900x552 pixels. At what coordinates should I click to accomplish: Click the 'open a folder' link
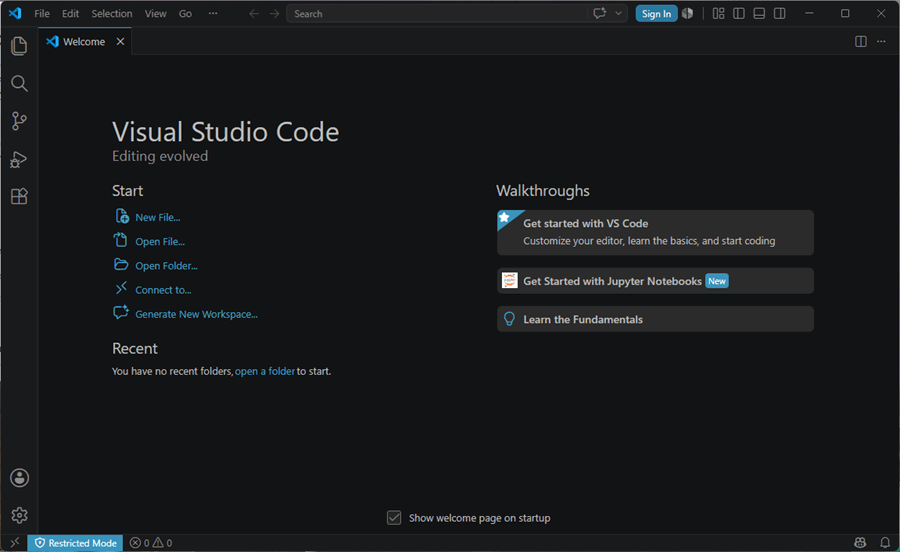(265, 371)
